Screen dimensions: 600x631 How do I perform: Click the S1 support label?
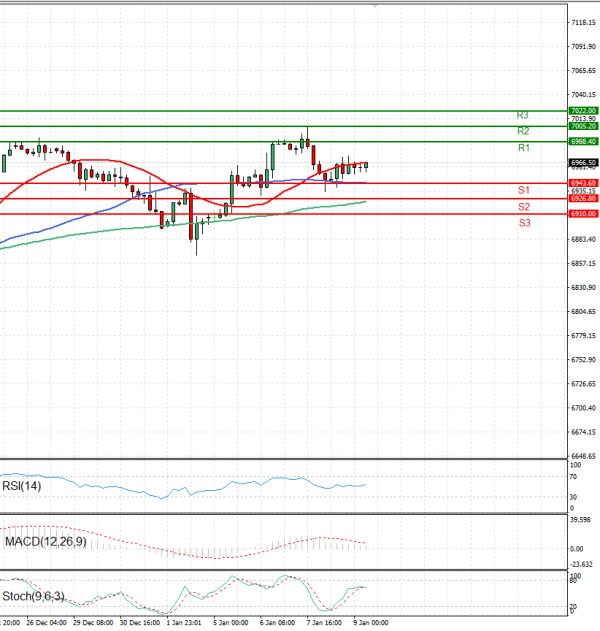tap(523, 190)
